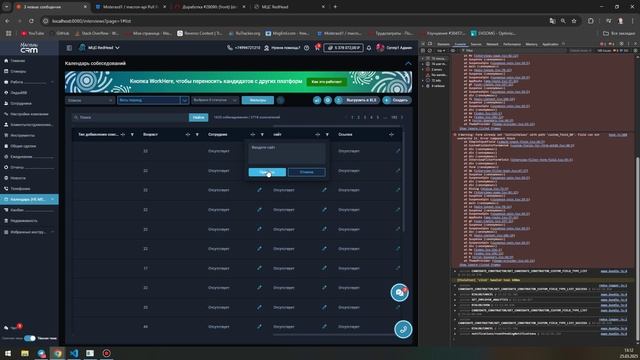
Task: Click the DevTools console vertical scrollbar
Action: (637, 249)
